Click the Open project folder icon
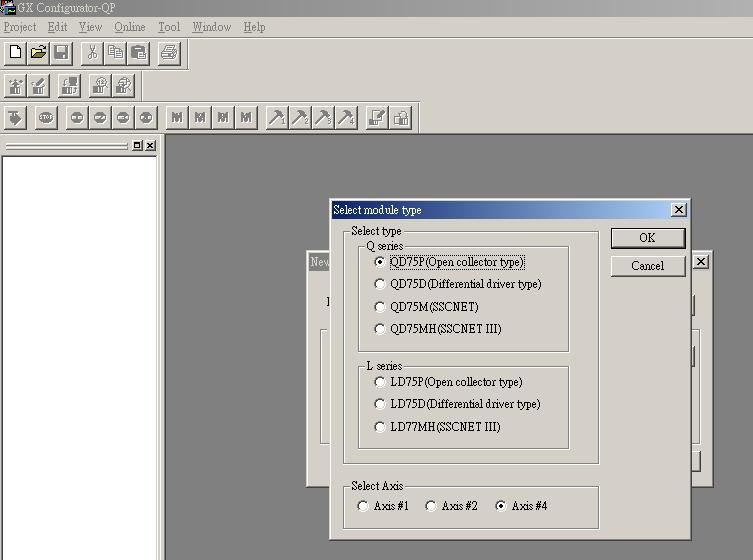753x560 pixels. coord(38,53)
